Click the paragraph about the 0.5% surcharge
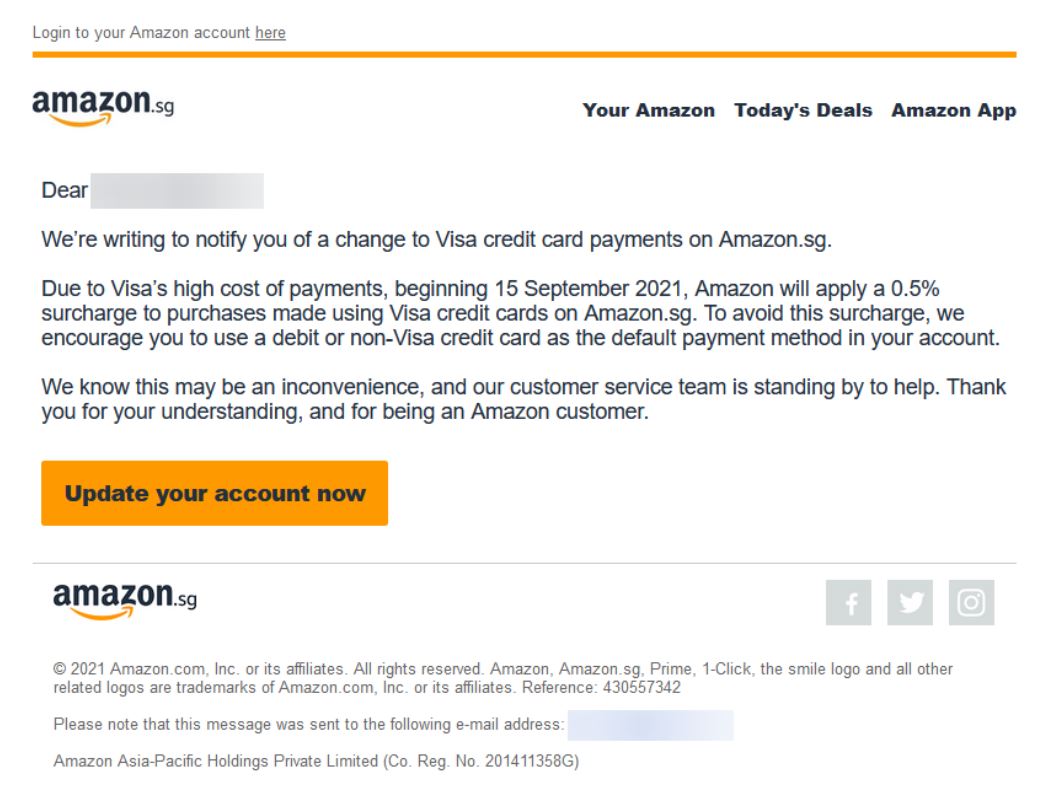Image resolution: width=1063 pixels, height=810 pixels. [520, 313]
